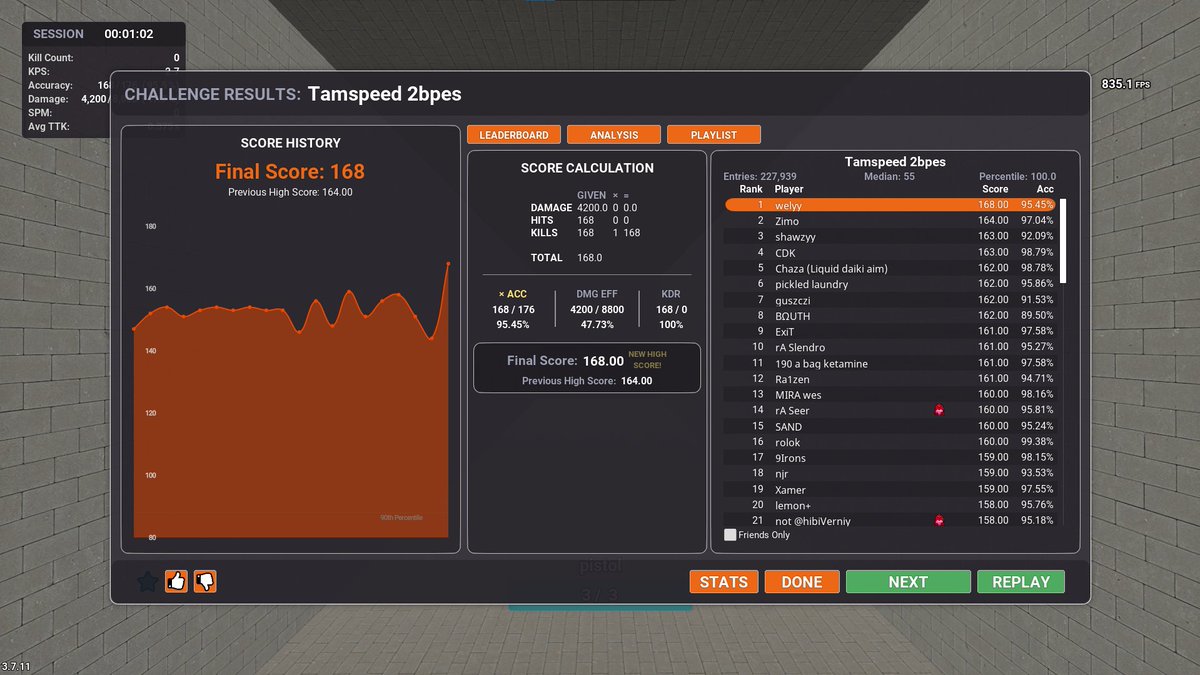
Task: Select player rA Seer
Action: [x=891, y=410]
